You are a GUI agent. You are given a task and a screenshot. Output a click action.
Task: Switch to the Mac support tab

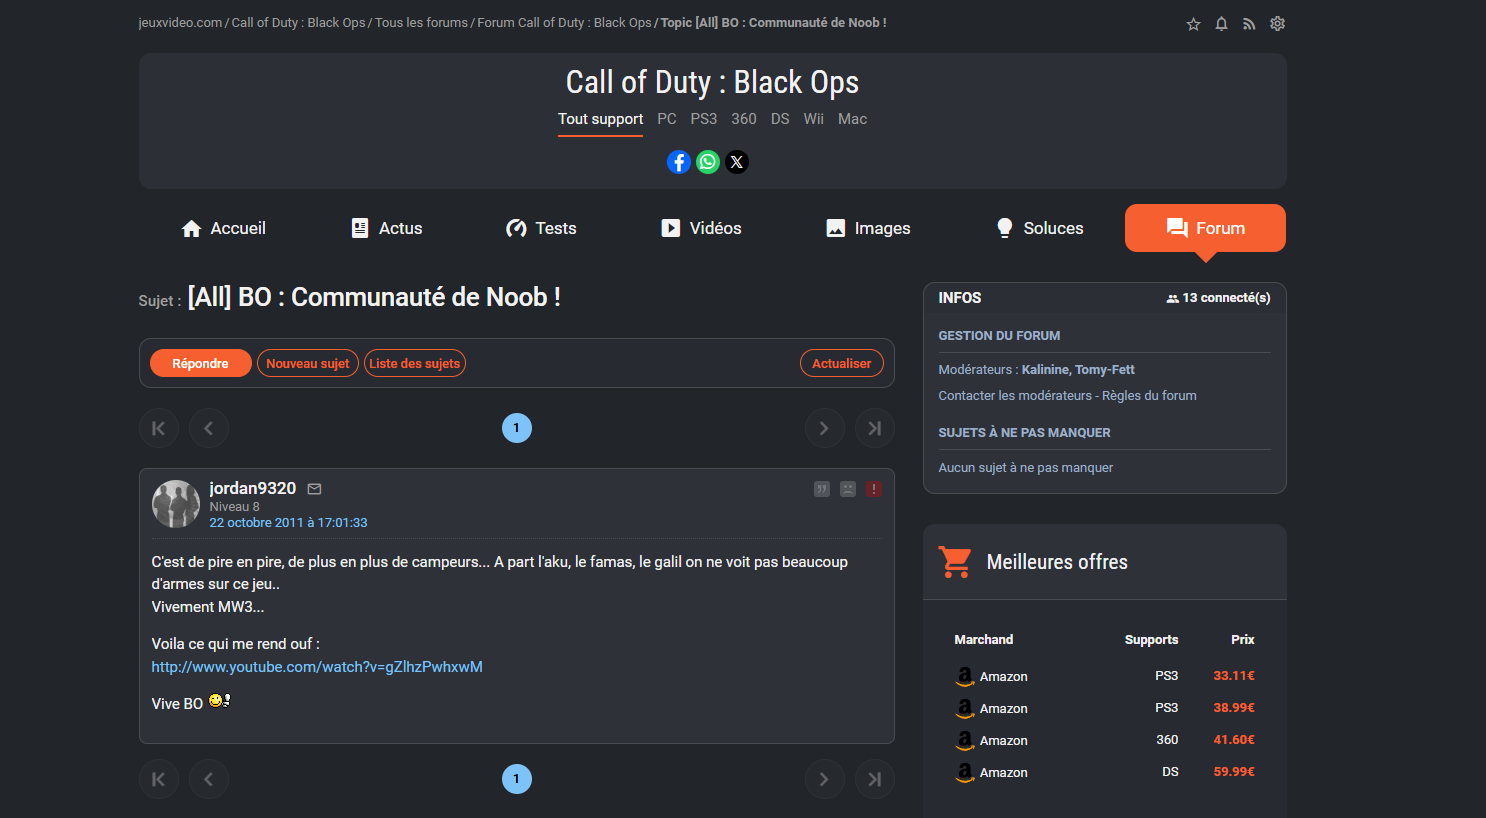(x=852, y=119)
